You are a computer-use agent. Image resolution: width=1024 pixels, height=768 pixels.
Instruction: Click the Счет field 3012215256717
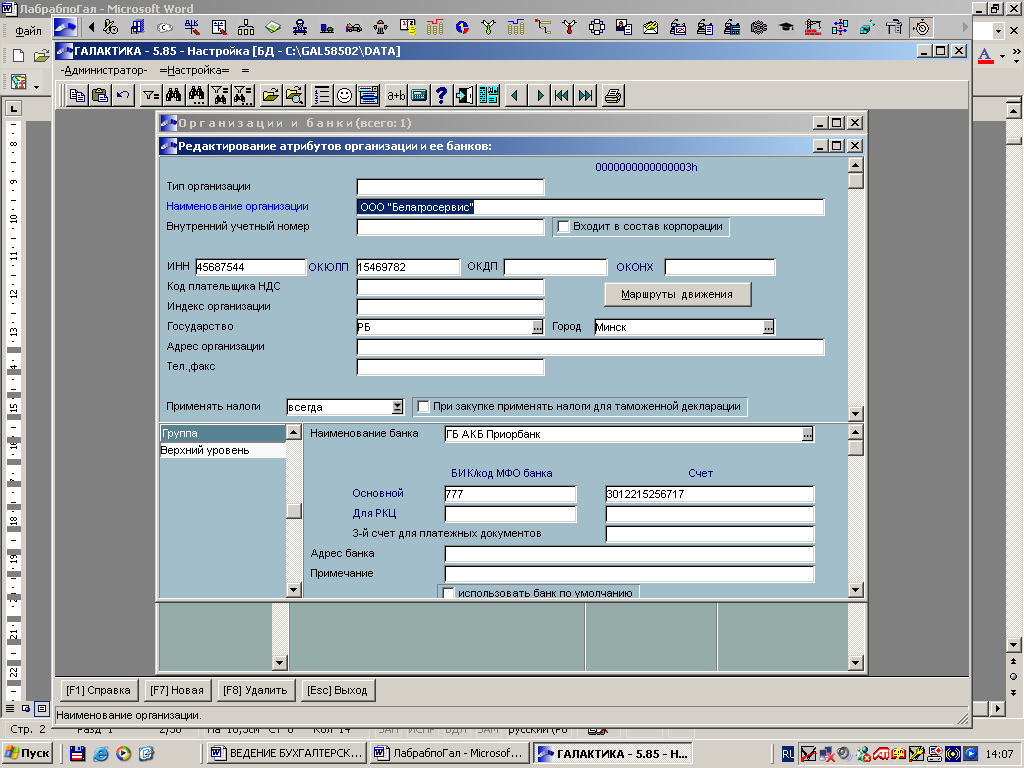tap(710, 494)
